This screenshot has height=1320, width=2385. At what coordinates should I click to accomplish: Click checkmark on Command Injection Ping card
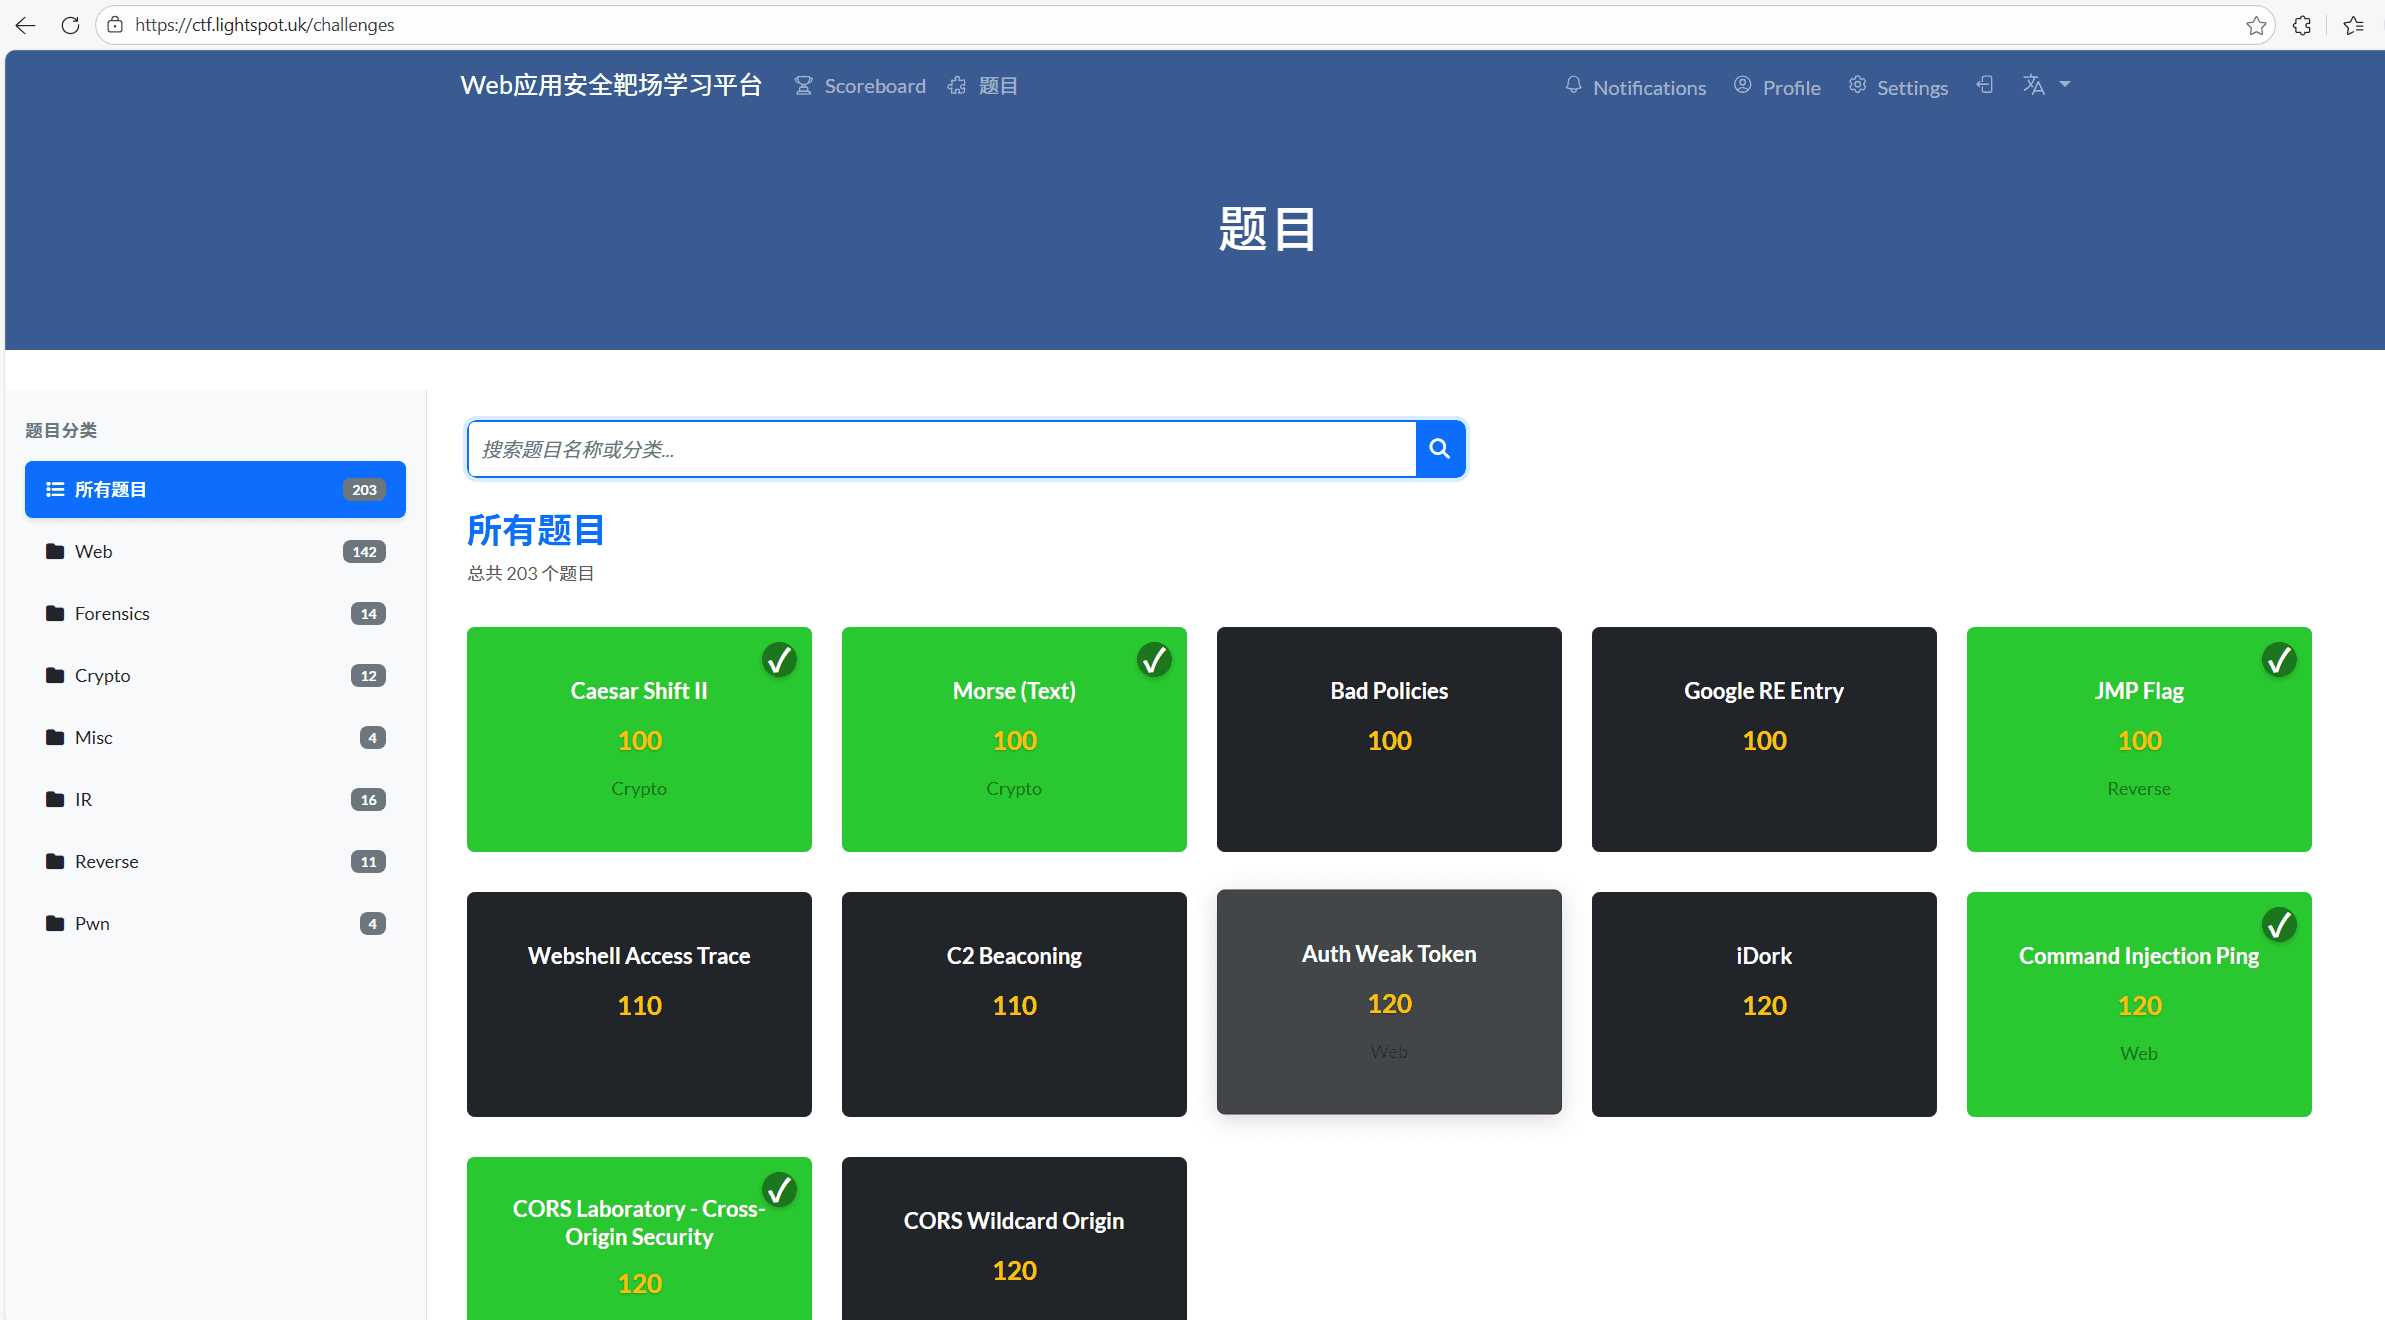(x=2279, y=925)
